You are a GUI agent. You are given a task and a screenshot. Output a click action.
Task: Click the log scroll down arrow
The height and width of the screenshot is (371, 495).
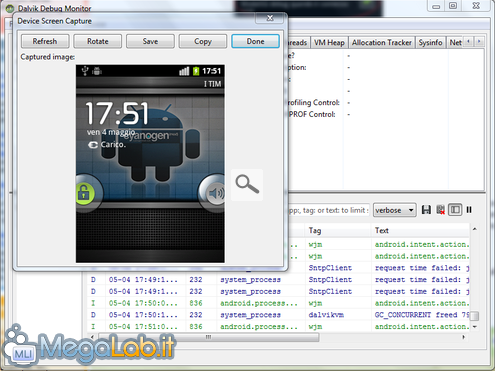point(475,327)
